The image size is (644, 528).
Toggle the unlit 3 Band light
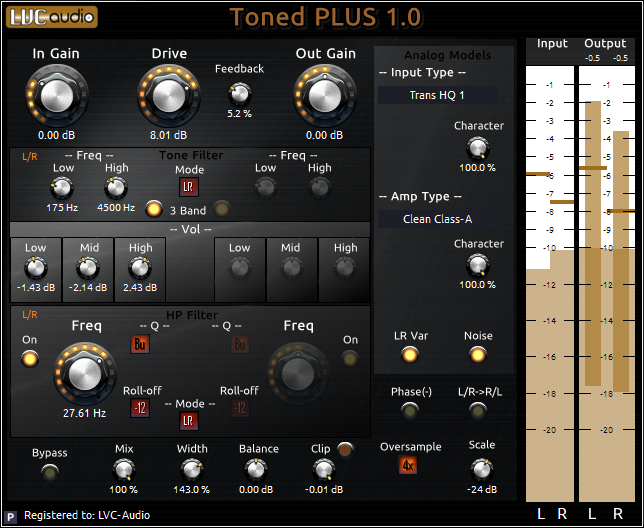222,209
